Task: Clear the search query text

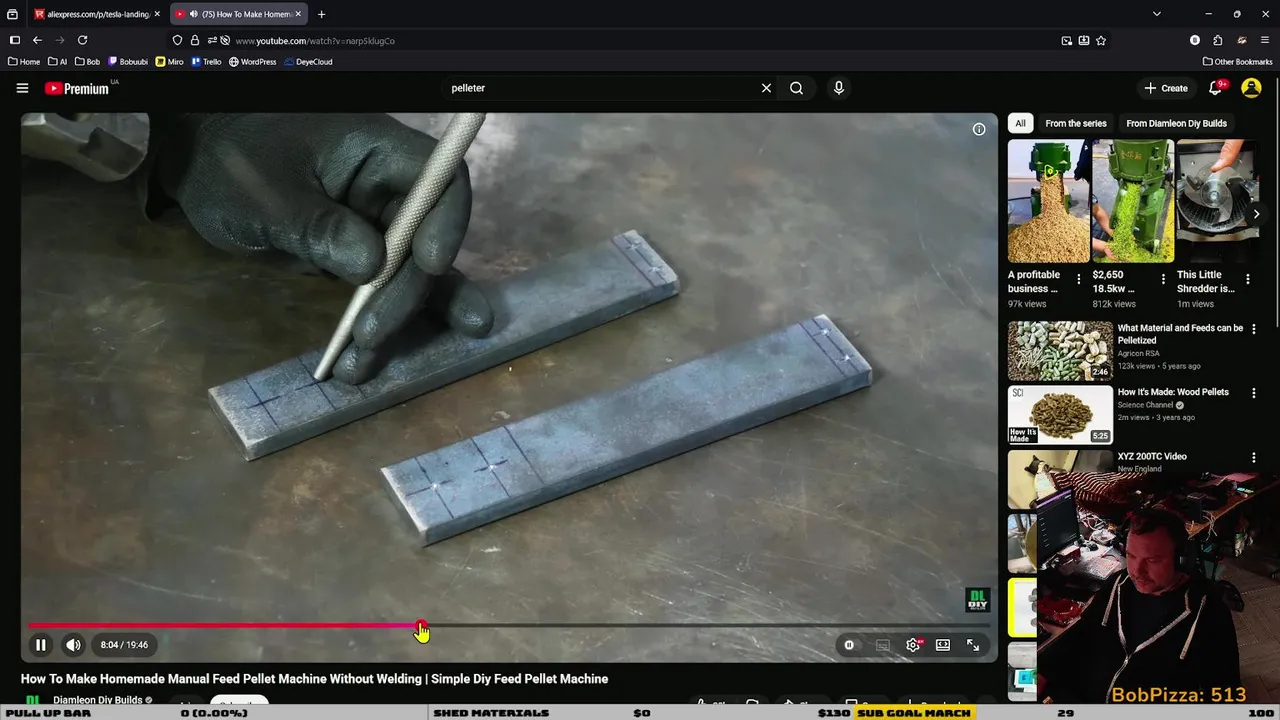Action: [766, 88]
